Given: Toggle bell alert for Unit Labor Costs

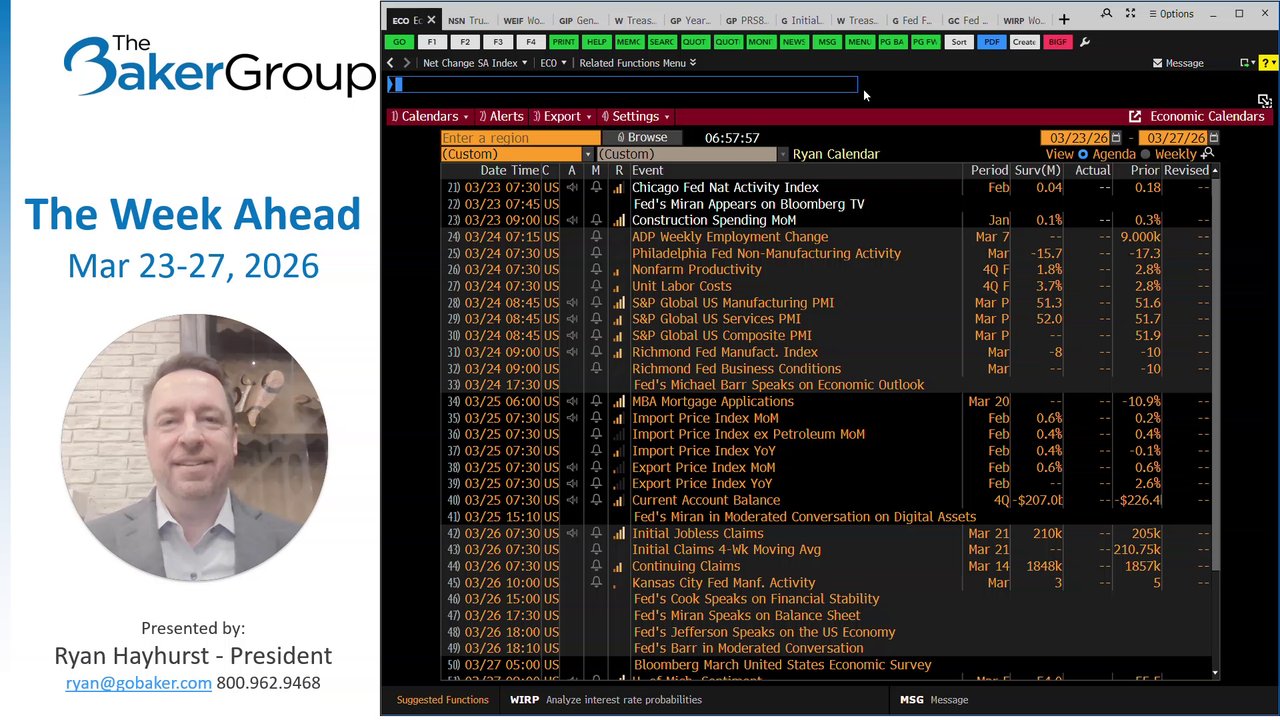Looking at the screenshot, I should [x=596, y=286].
